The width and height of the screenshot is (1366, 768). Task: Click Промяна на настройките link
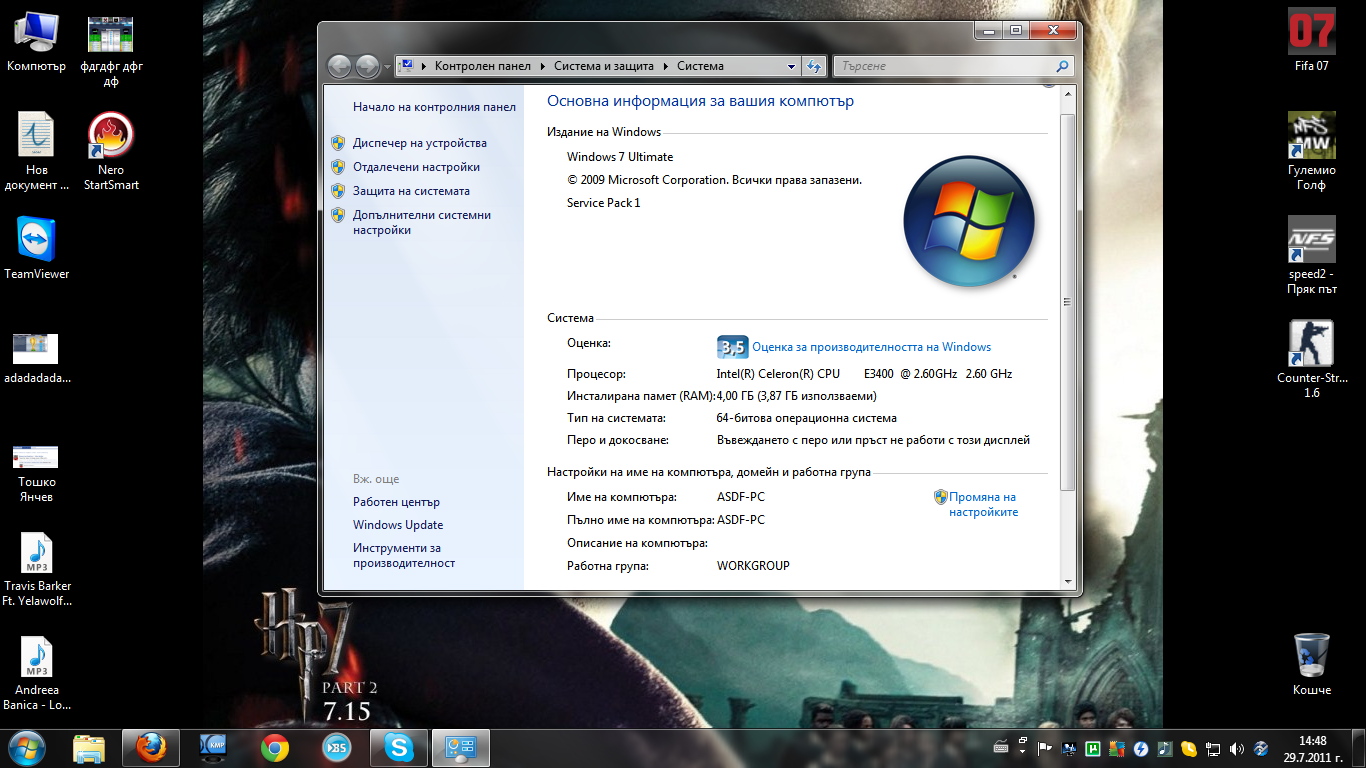tap(983, 504)
